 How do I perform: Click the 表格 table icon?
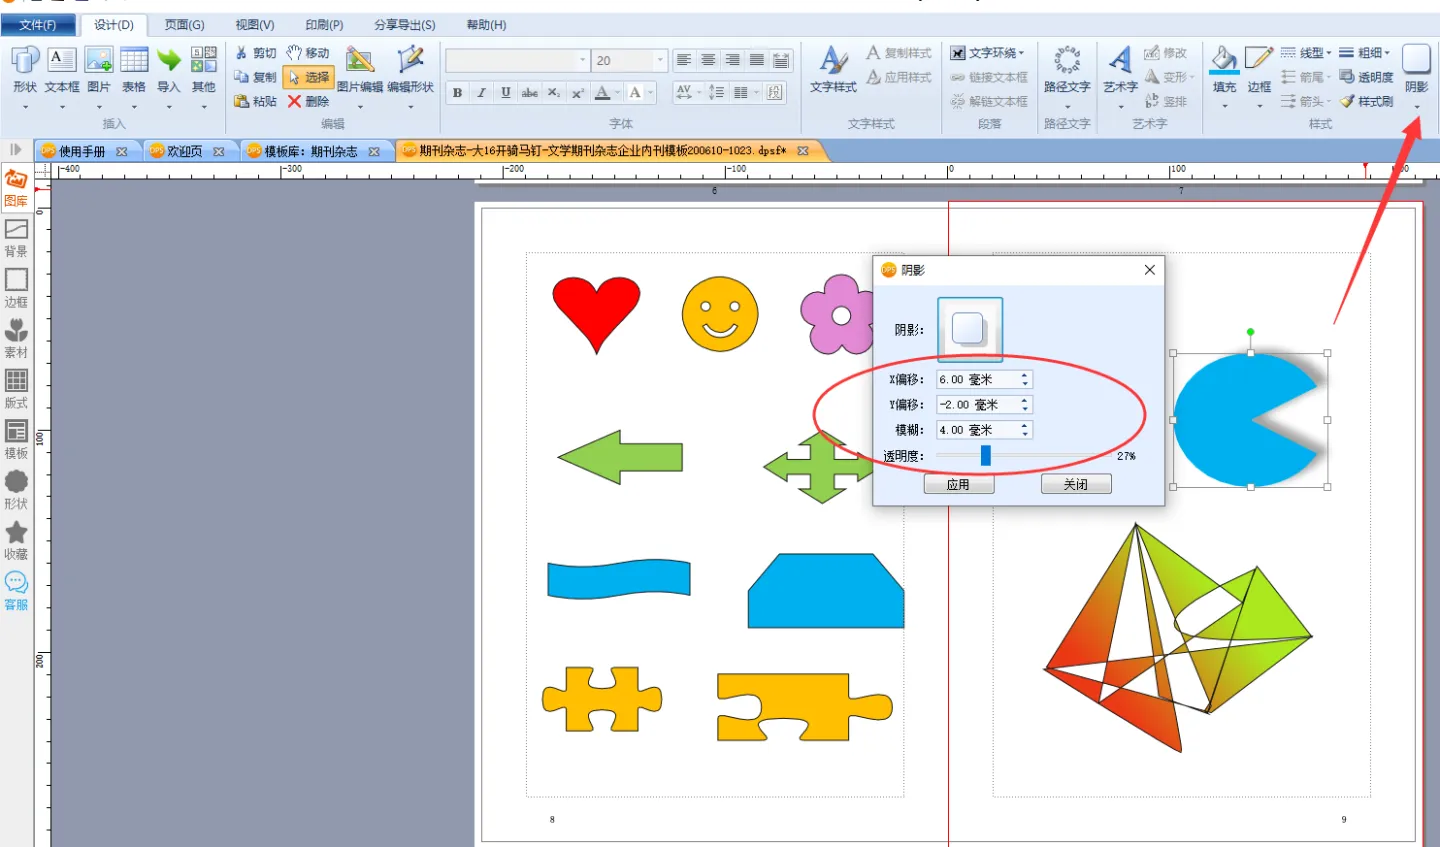point(134,68)
